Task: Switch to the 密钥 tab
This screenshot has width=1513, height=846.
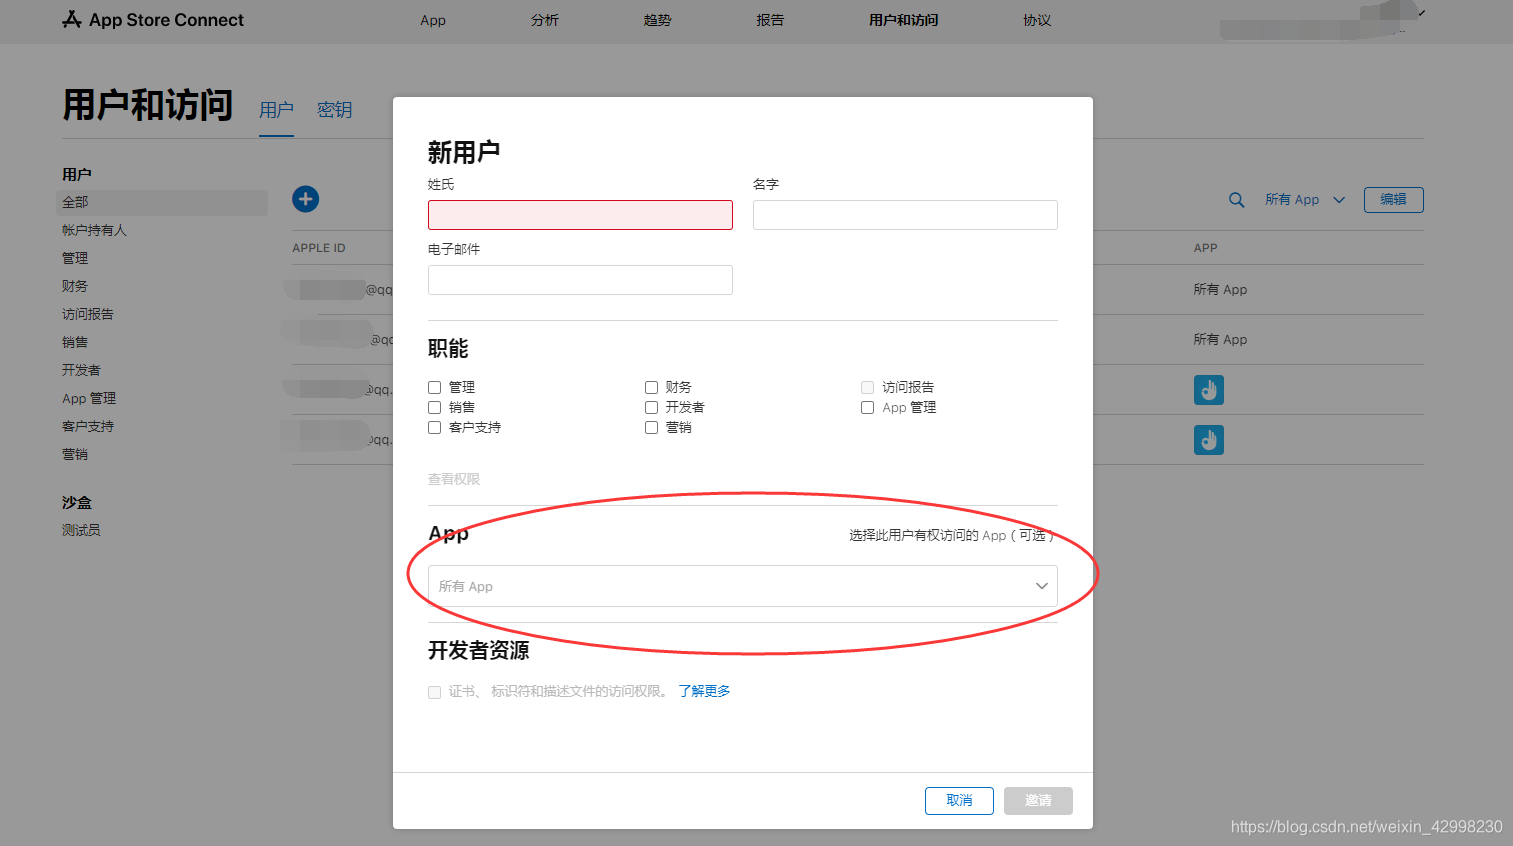Action: click(335, 110)
